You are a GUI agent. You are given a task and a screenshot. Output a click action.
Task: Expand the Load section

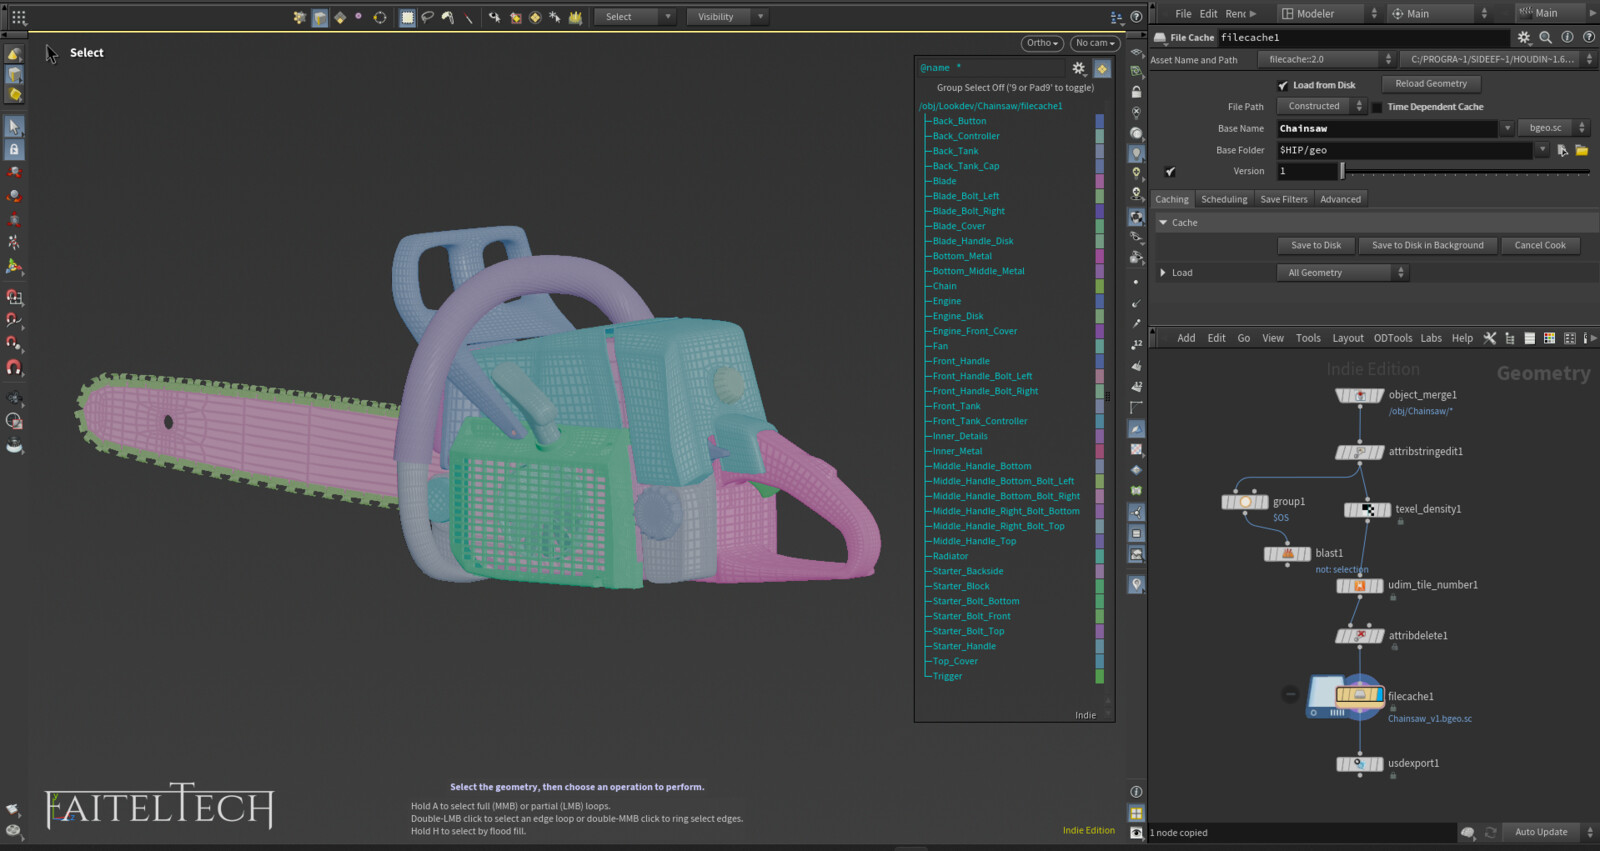pyautogui.click(x=1163, y=273)
